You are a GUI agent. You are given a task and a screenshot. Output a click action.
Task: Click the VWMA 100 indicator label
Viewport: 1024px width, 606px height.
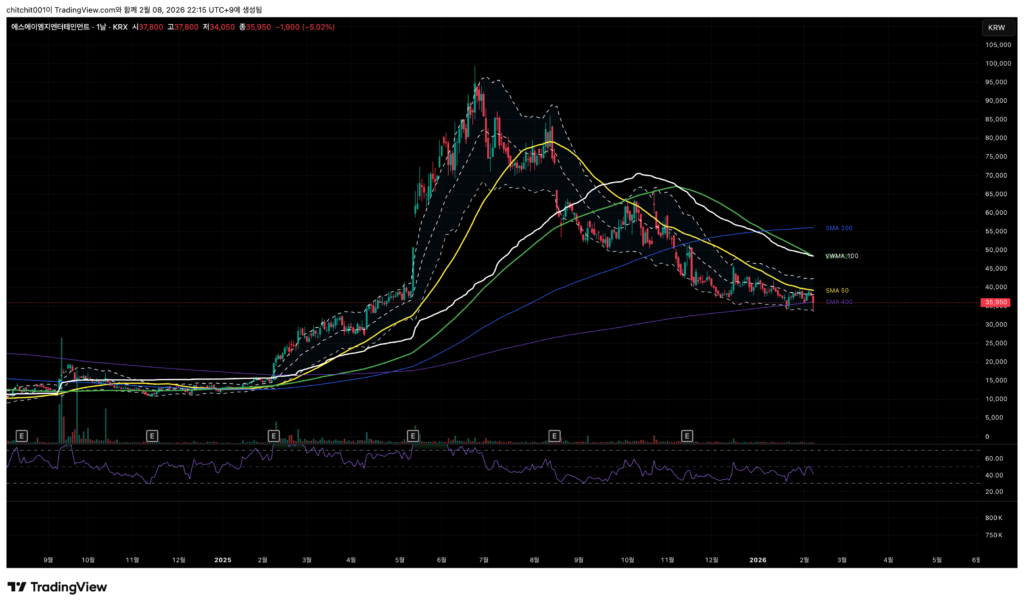point(841,256)
